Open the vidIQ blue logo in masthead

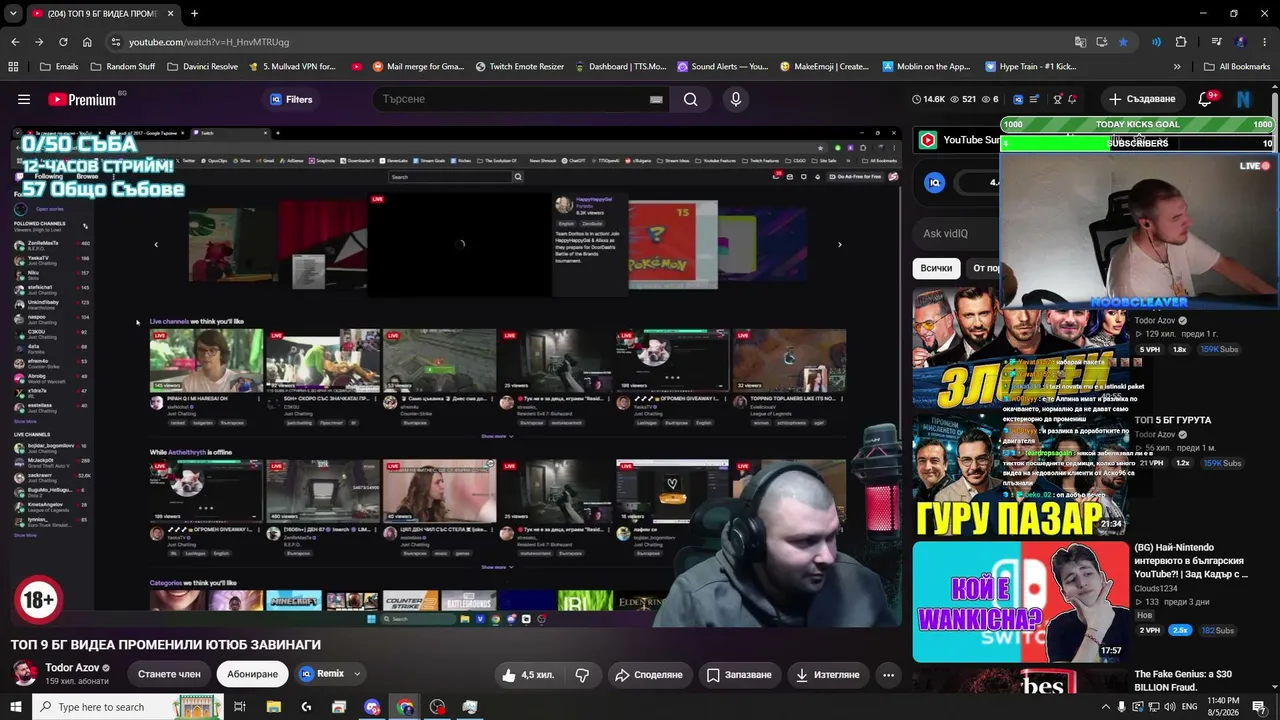coord(1018,99)
